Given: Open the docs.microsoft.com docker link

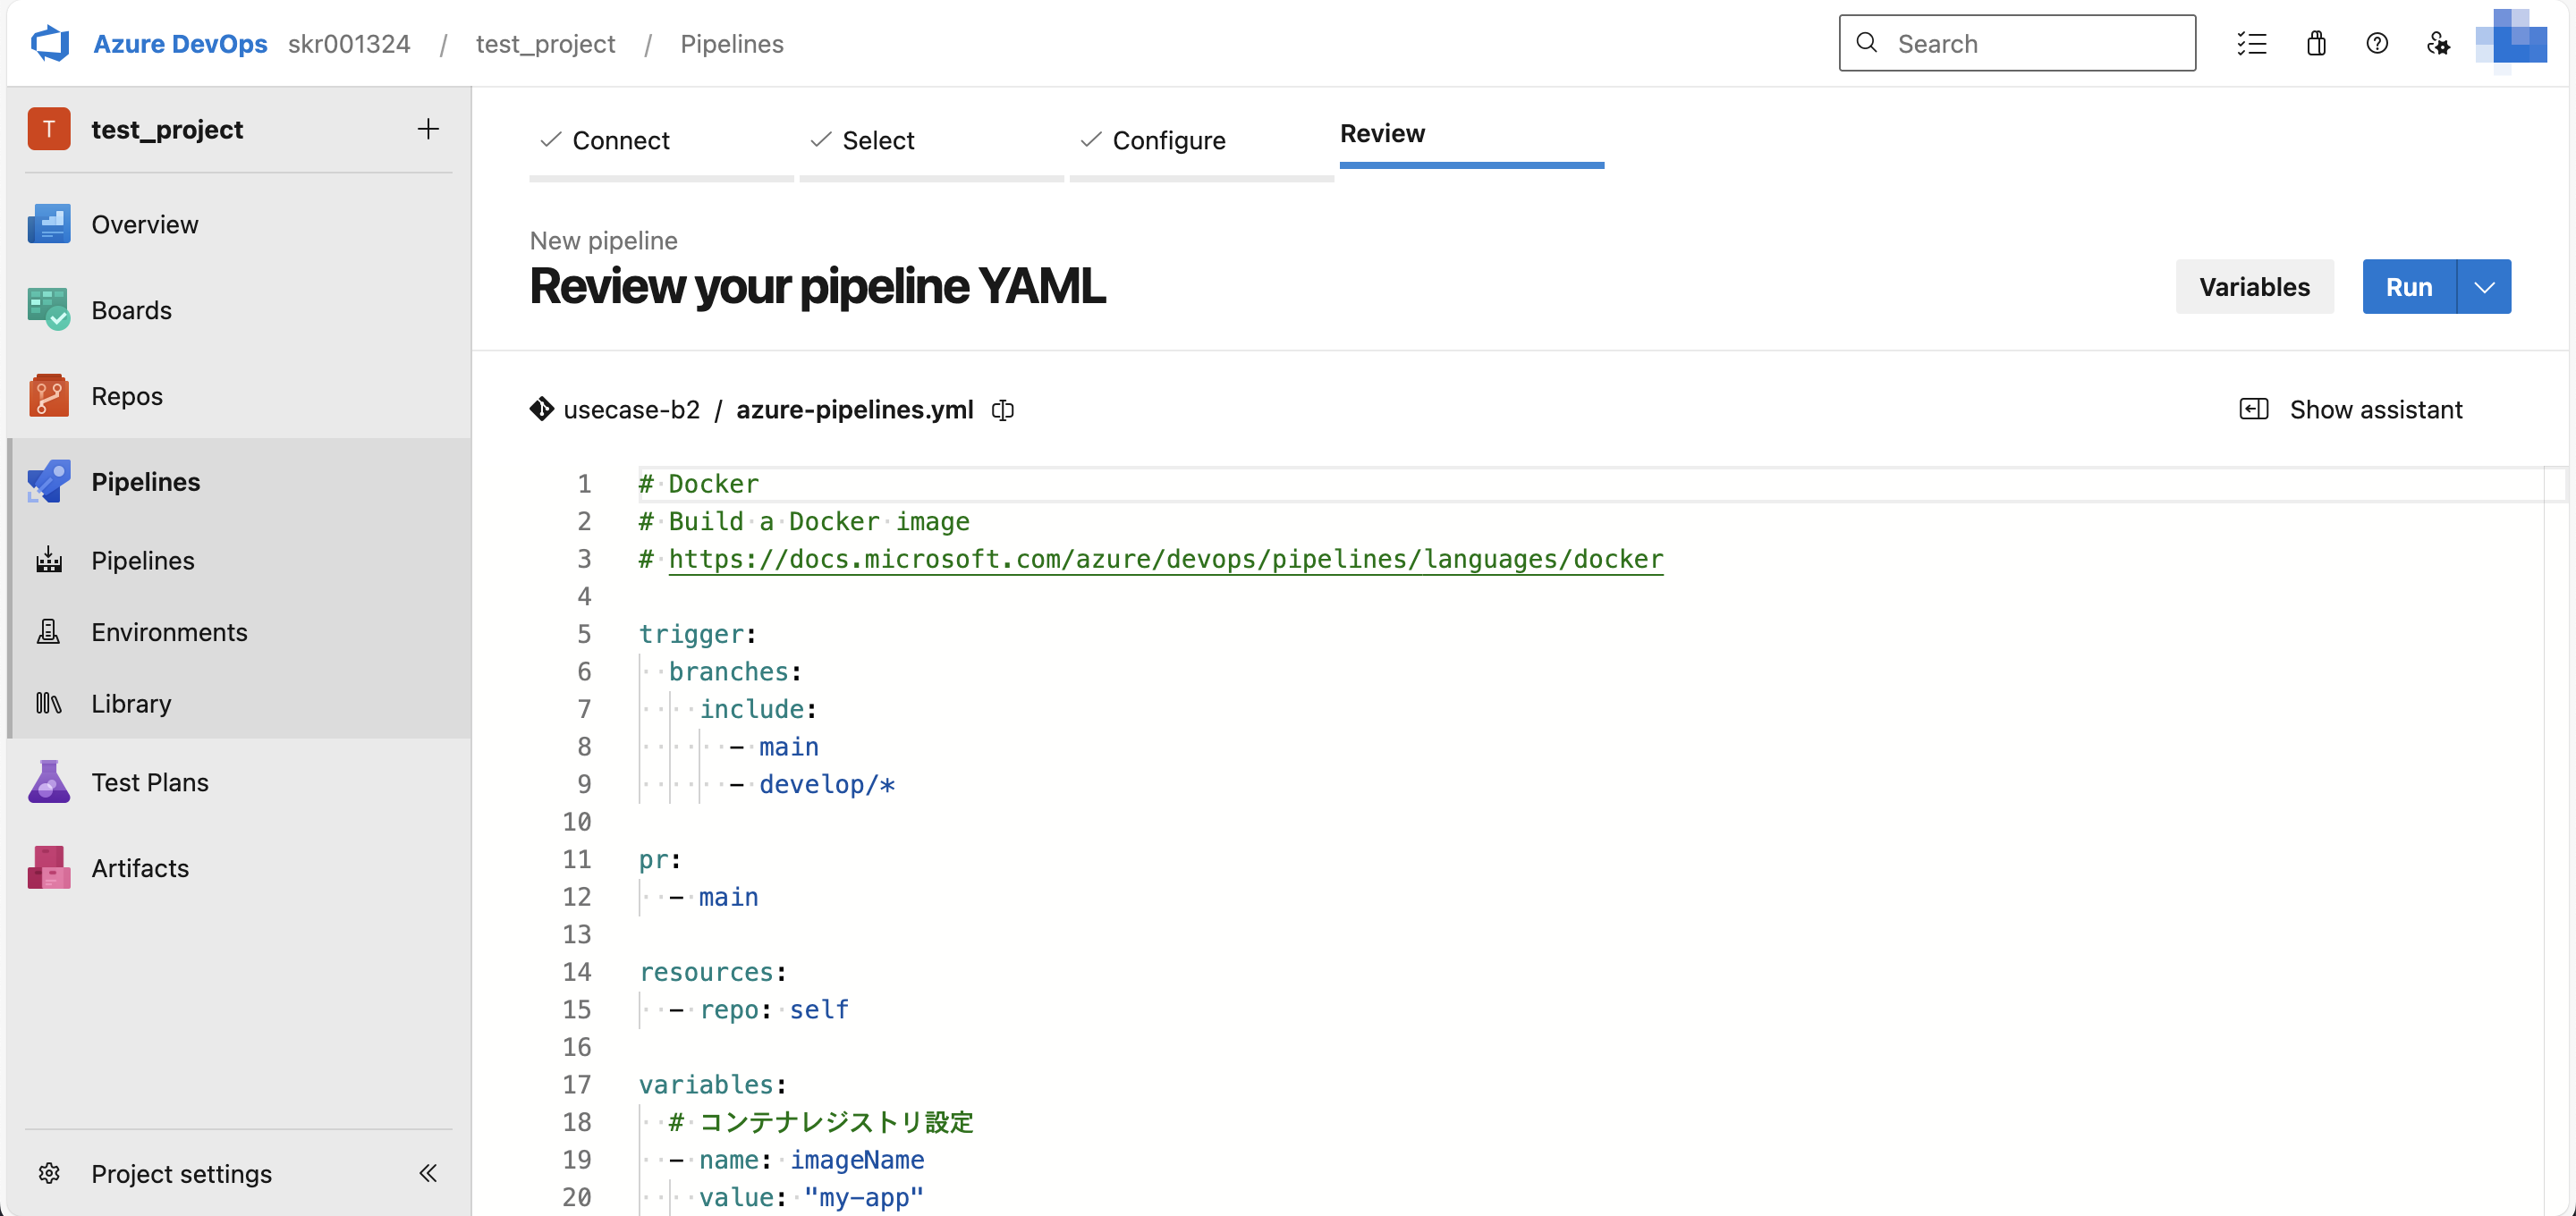Looking at the screenshot, I should (1165, 559).
